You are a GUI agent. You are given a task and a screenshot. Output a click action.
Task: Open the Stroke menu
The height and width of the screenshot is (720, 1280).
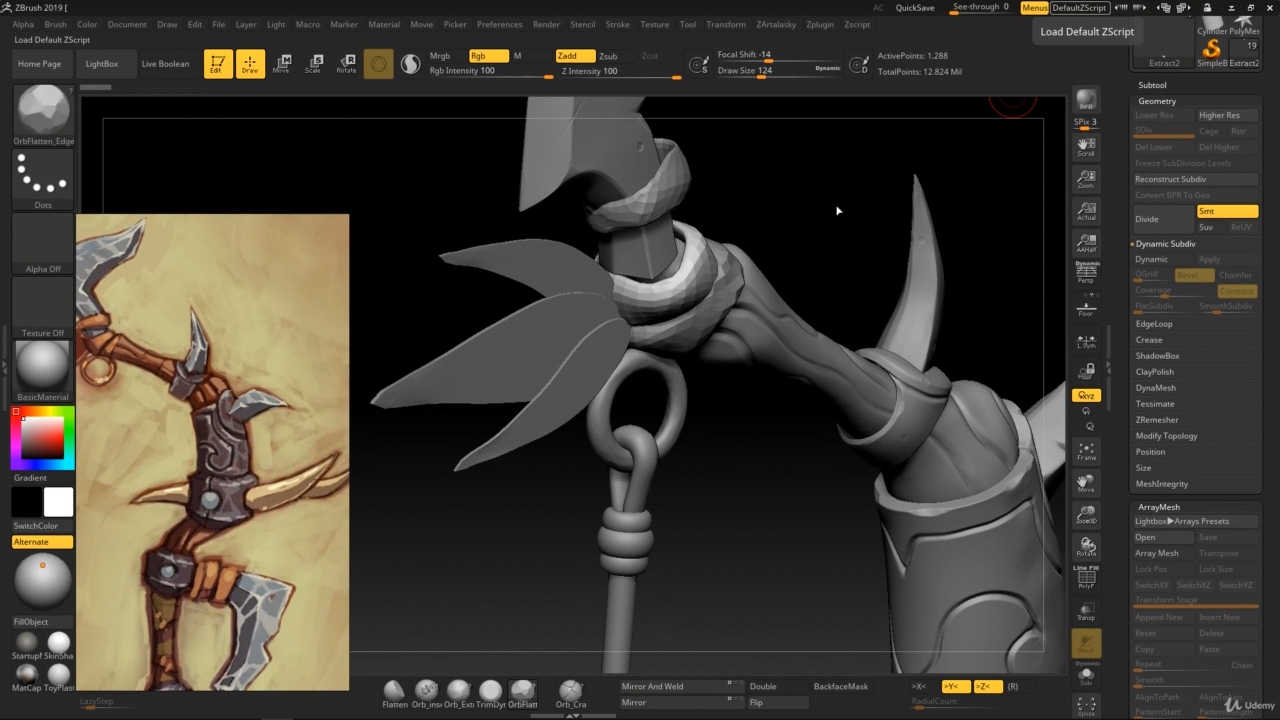pyautogui.click(x=618, y=24)
